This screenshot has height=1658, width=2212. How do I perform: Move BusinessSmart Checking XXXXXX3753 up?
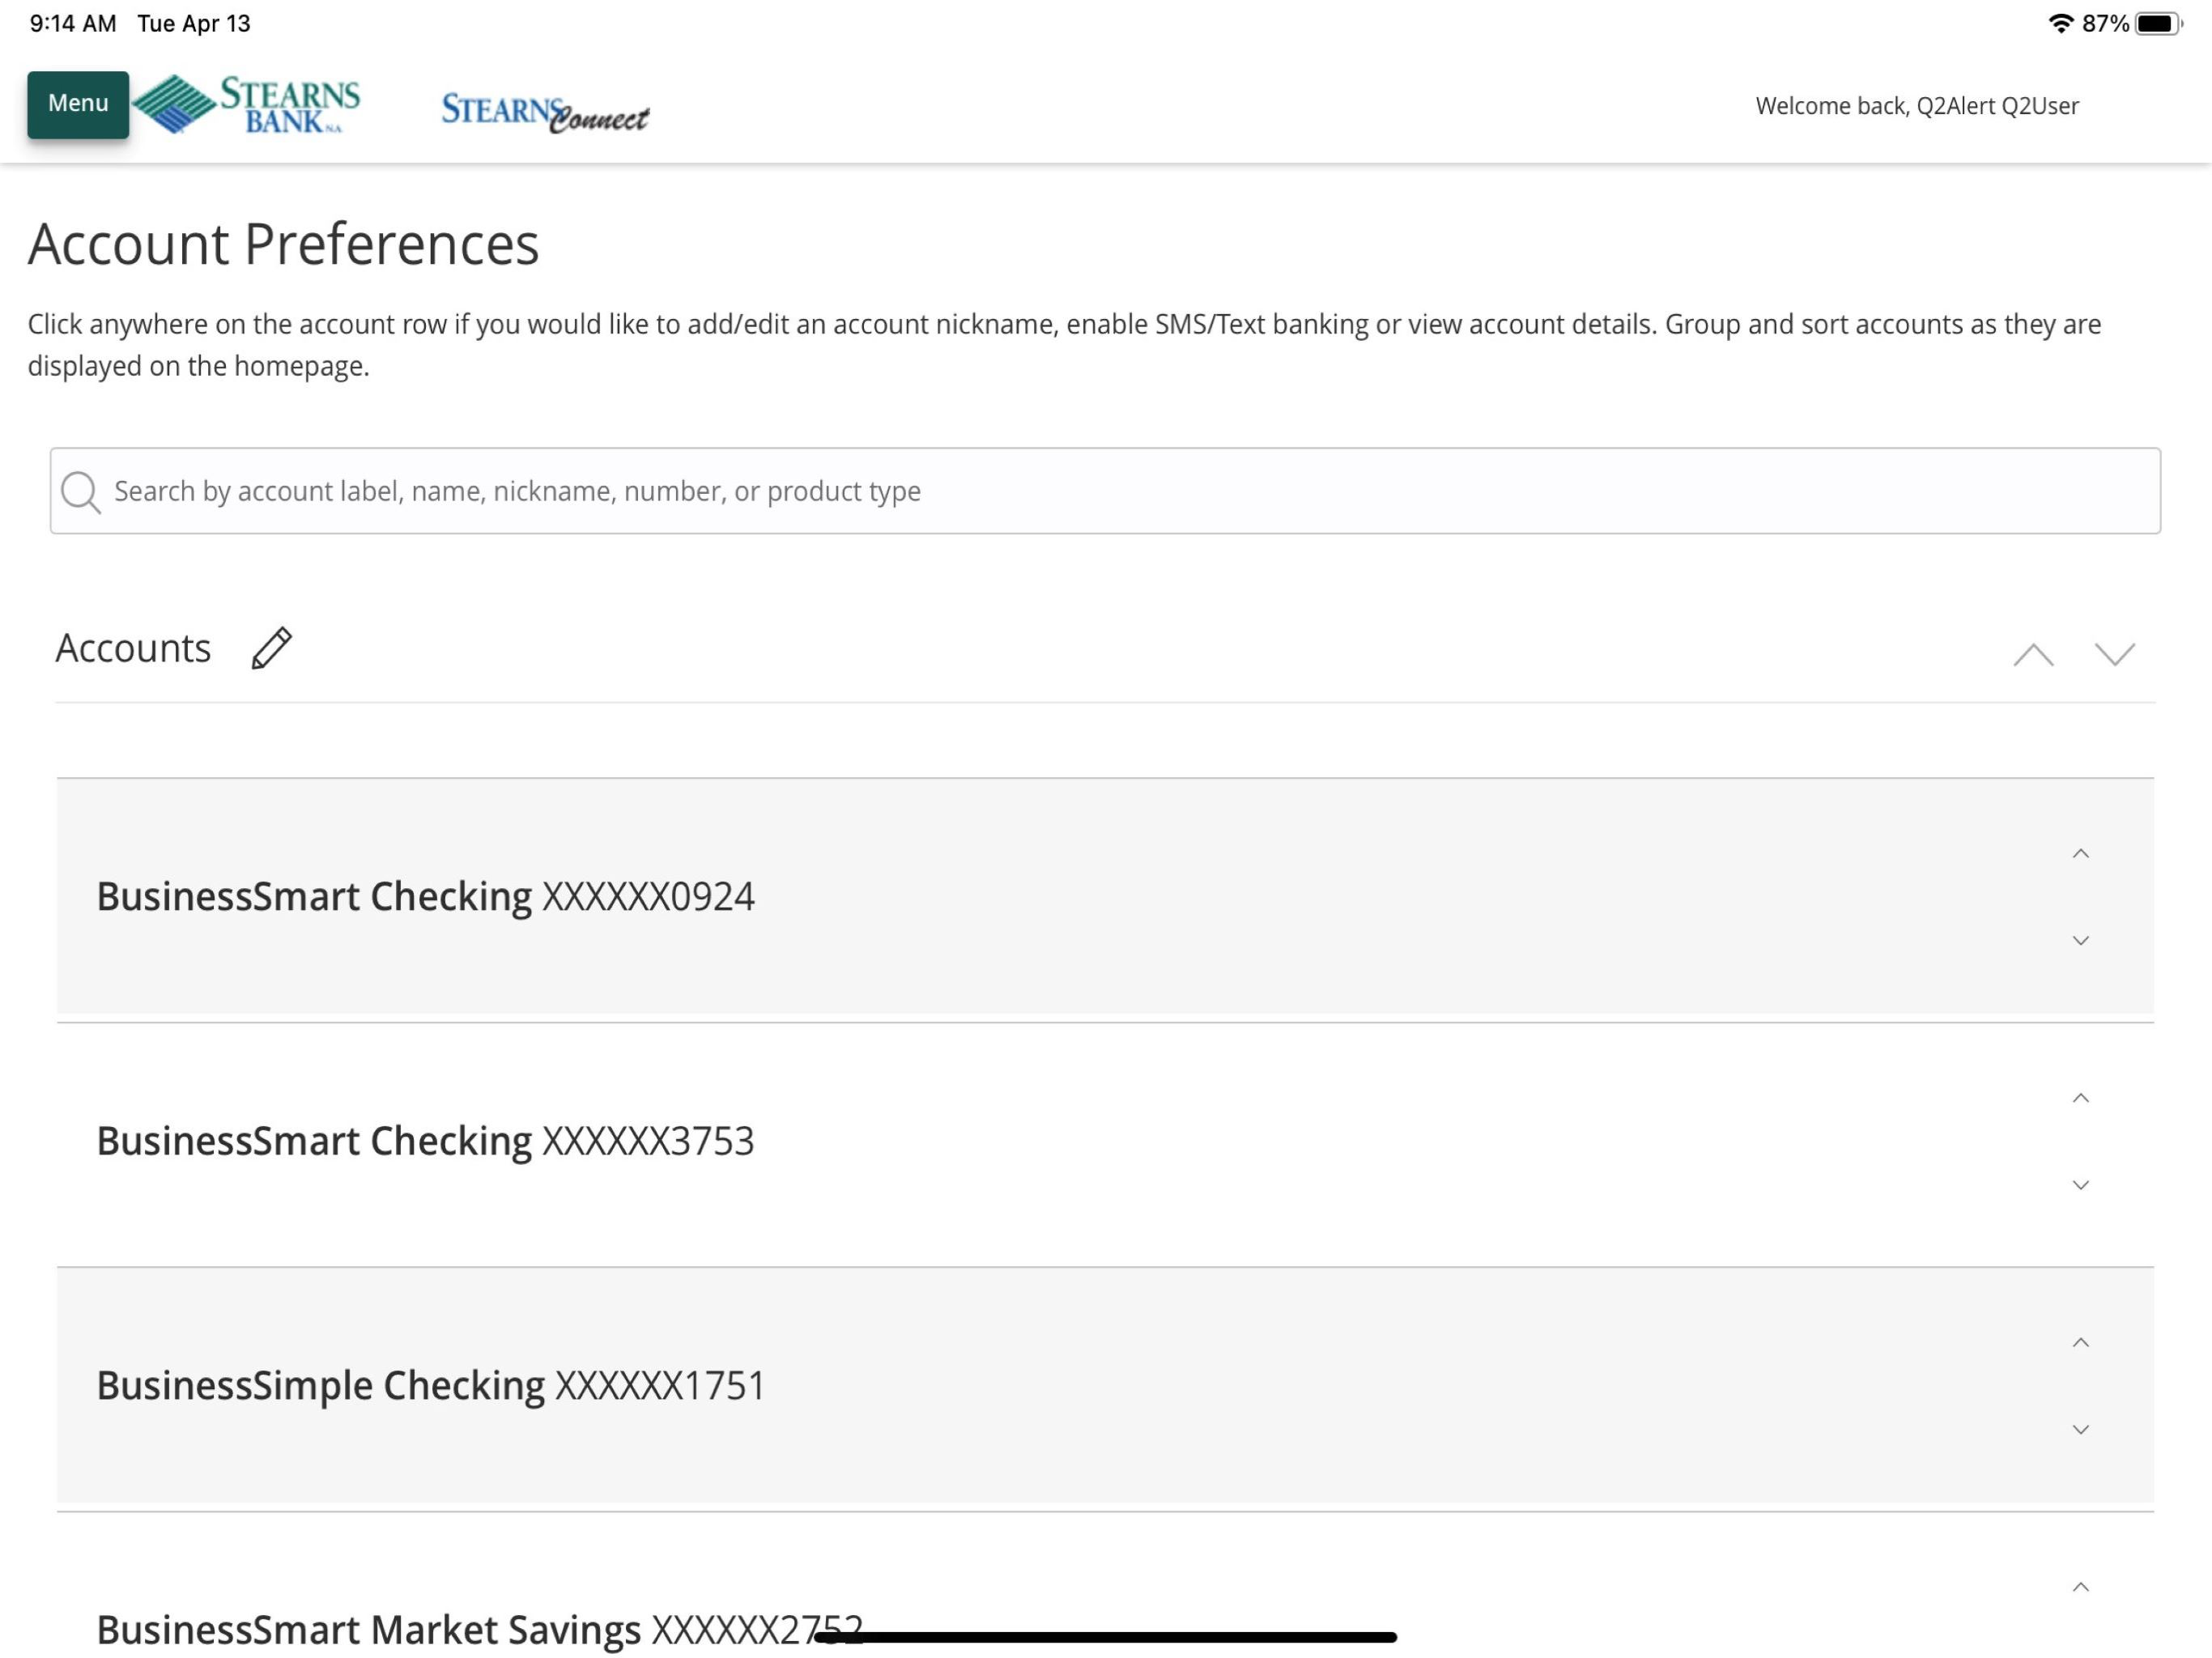[2081, 1098]
